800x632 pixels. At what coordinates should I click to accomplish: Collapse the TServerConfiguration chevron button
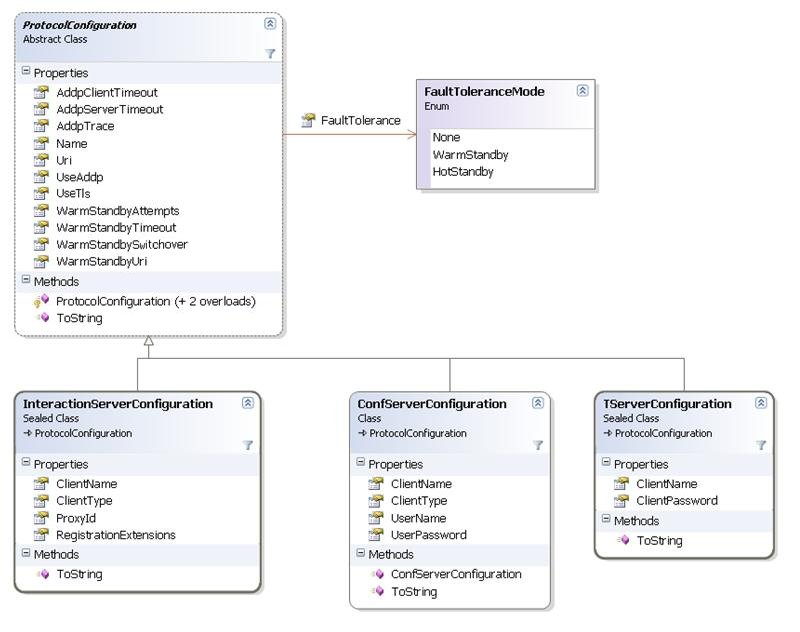[x=761, y=403]
